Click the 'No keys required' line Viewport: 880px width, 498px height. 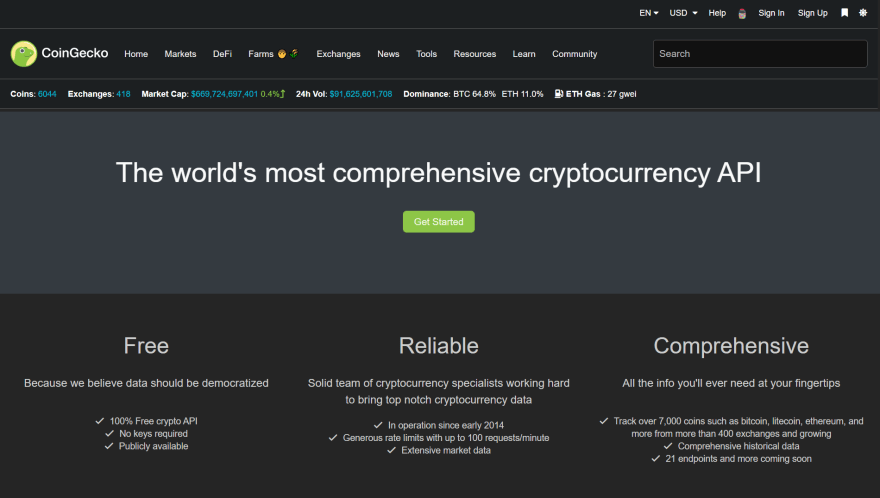coord(146,433)
